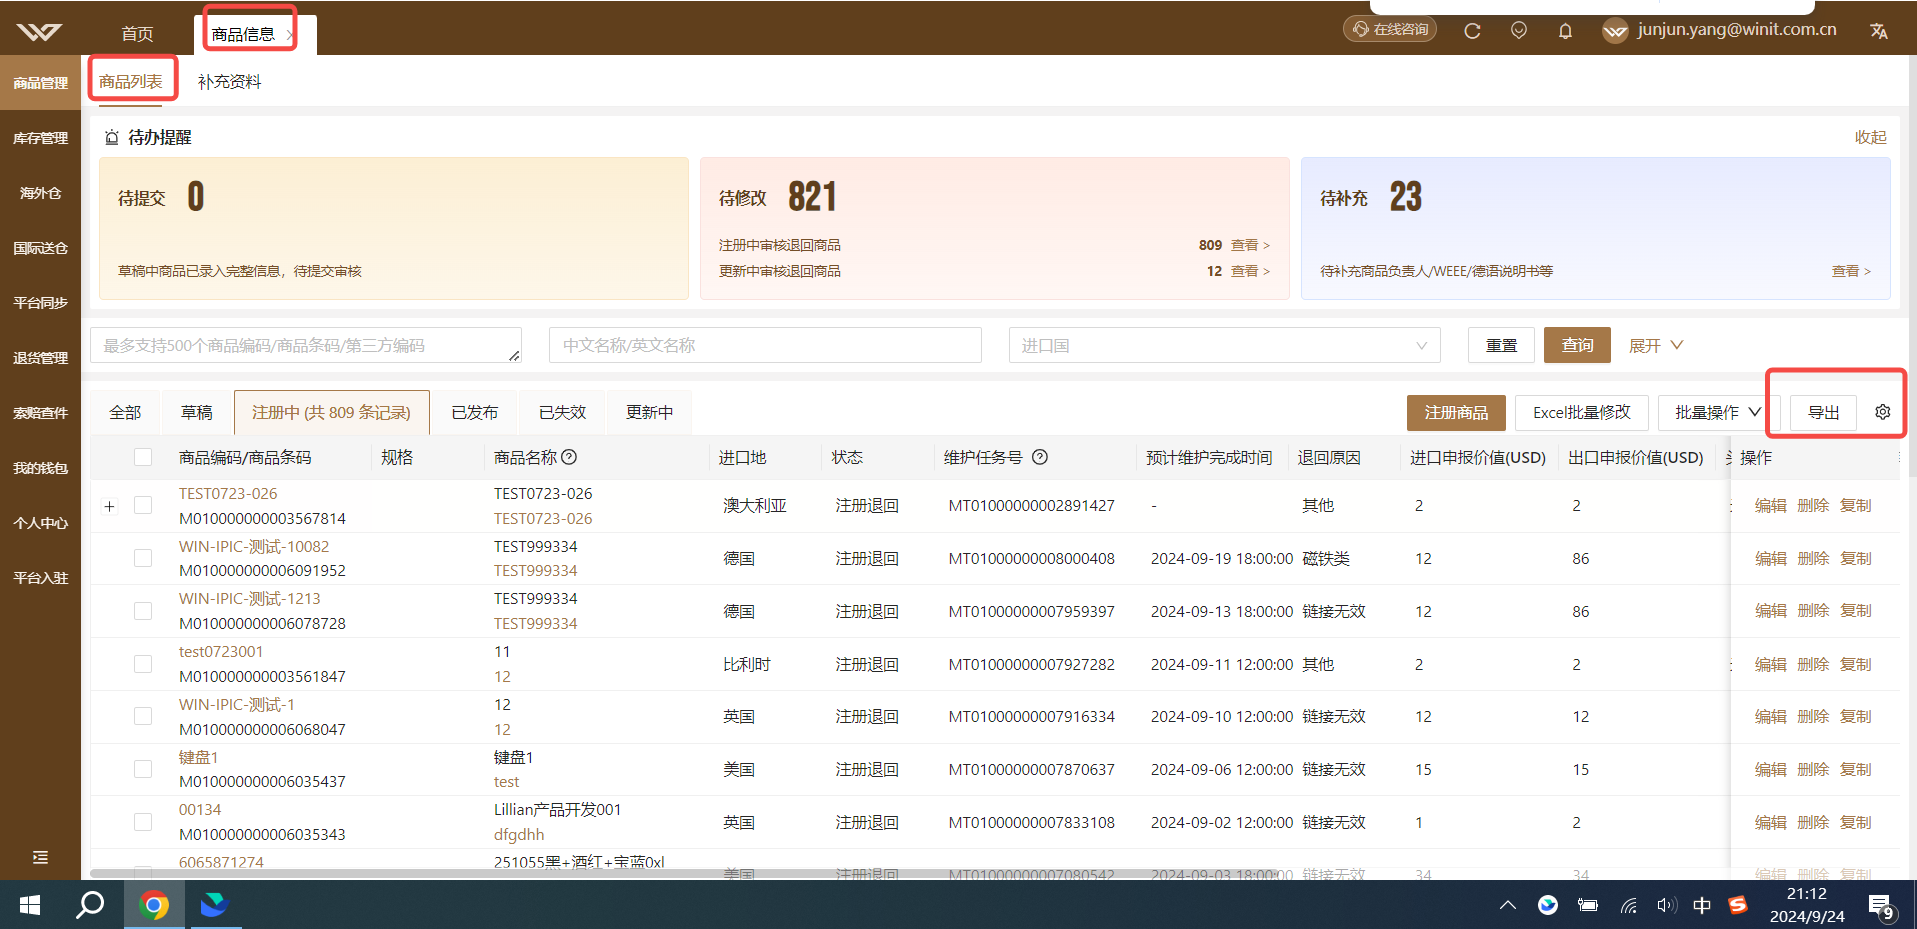The height and width of the screenshot is (929, 1917).
Task: Open 海外仓 in sidebar
Action: (x=40, y=193)
